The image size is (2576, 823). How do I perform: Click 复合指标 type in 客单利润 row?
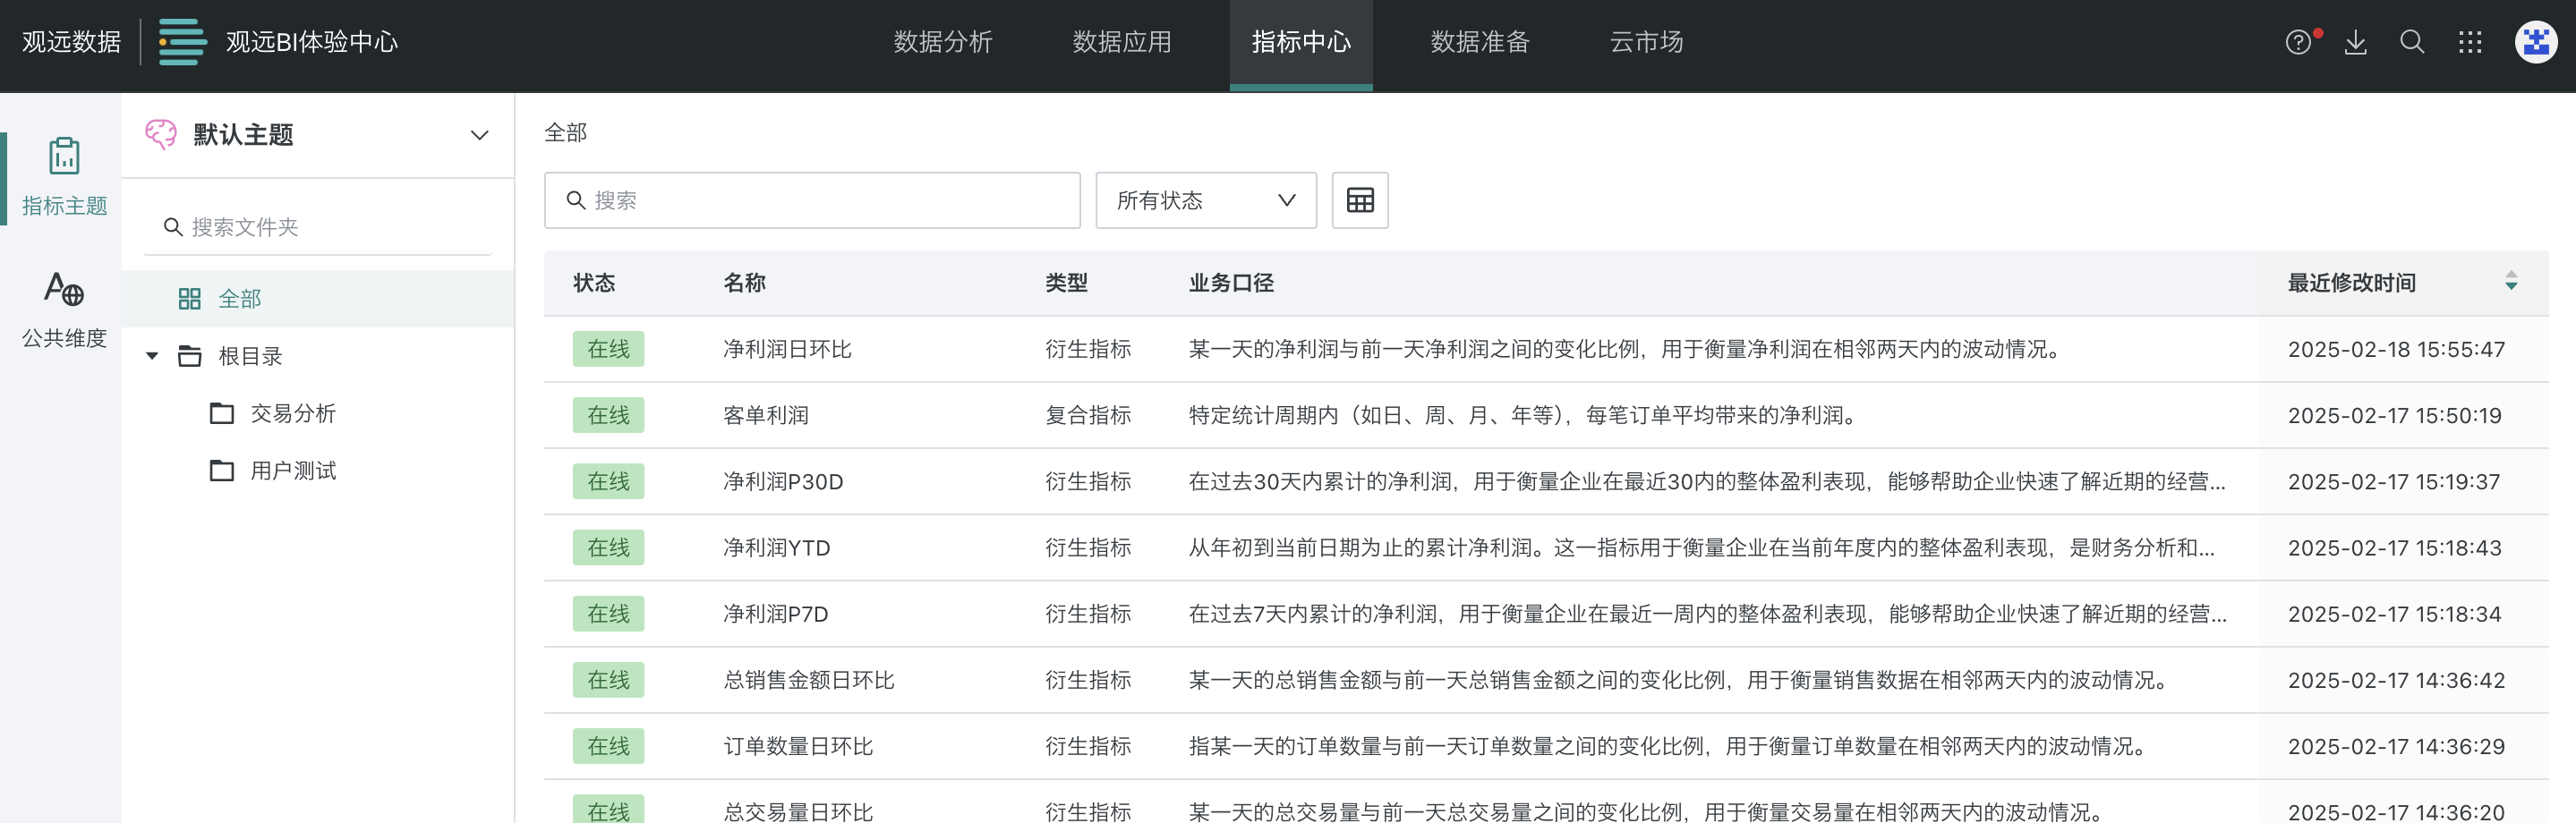1088,415
